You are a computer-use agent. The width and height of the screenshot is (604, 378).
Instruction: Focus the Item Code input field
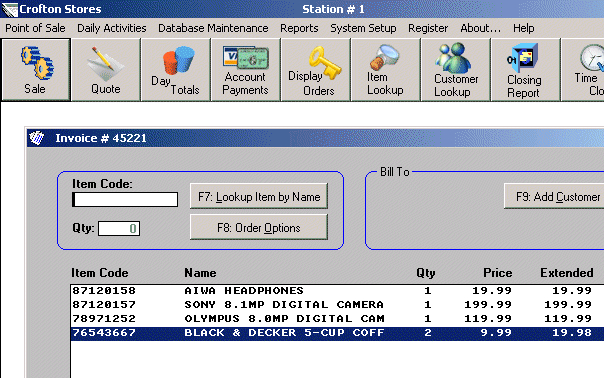click(125, 200)
